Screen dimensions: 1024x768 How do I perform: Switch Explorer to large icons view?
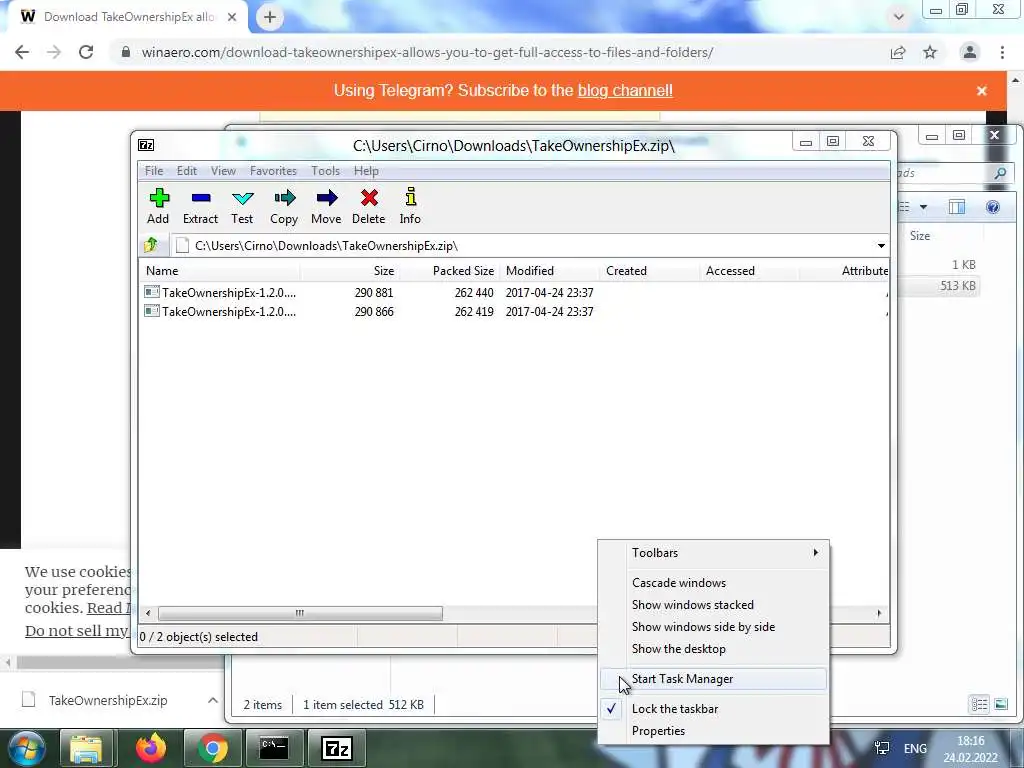[1001, 704]
